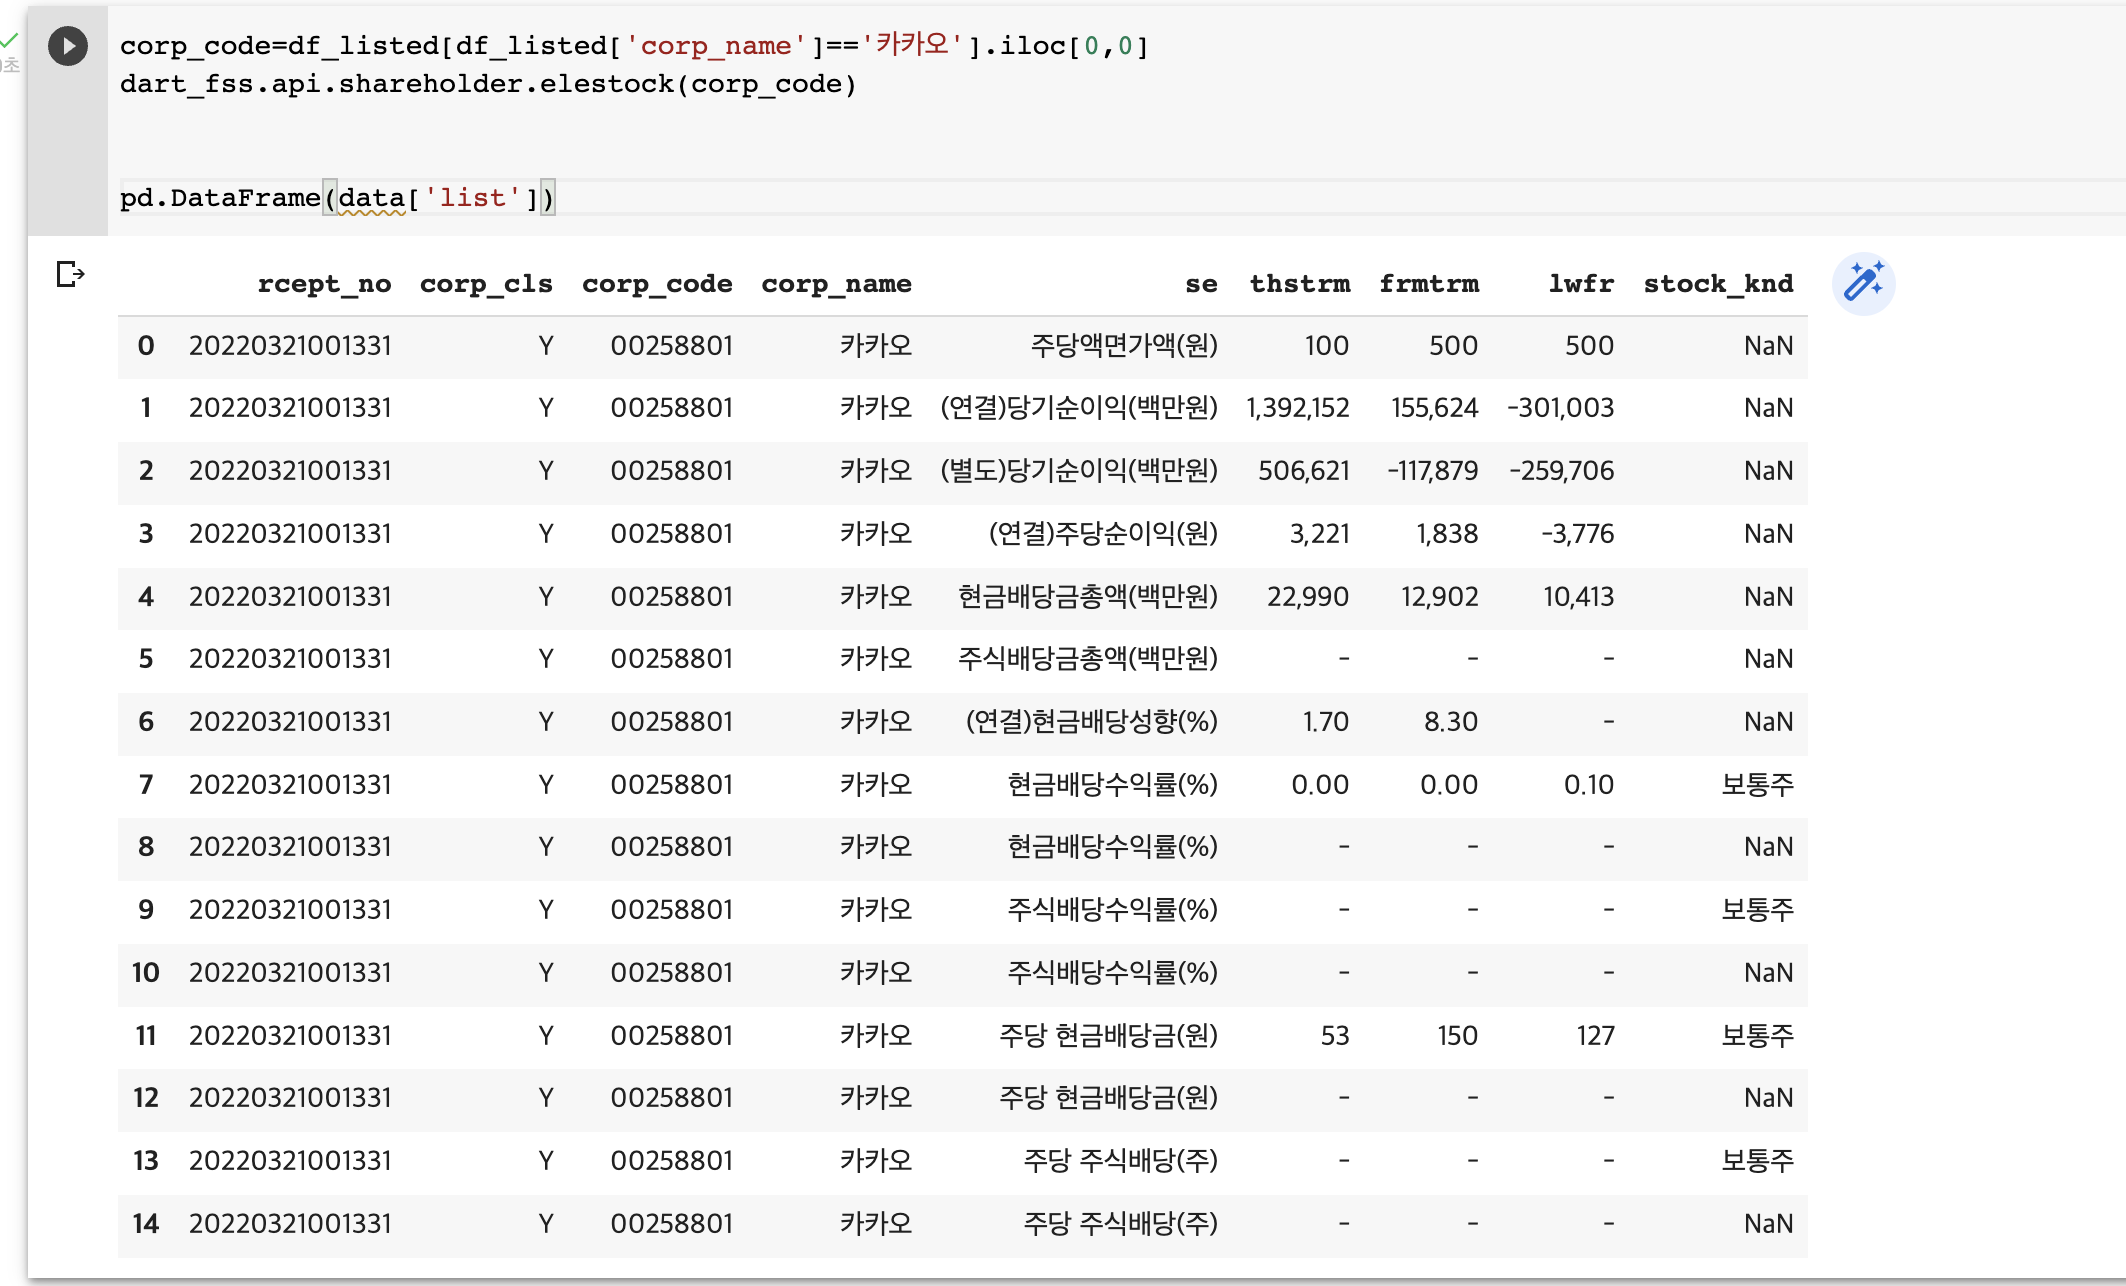Viewport: 2126px width, 1286px height.
Task: Select 현금배당수익률(%) in row 8
Action: [x=1112, y=847]
